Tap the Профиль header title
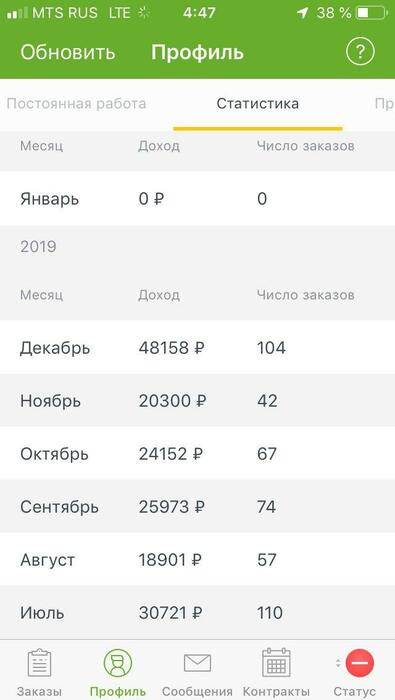395x700 pixels. tap(197, 53)
